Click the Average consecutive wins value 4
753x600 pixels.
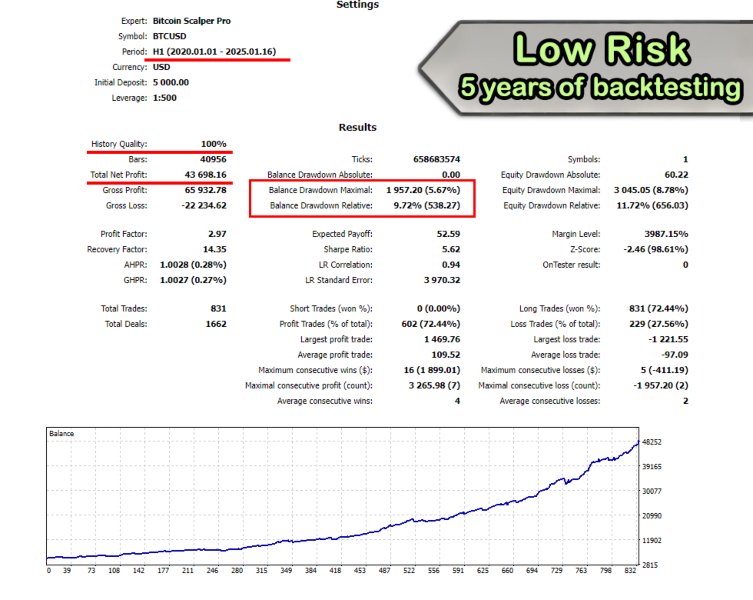pyautogui.click(x=457, y=401)
